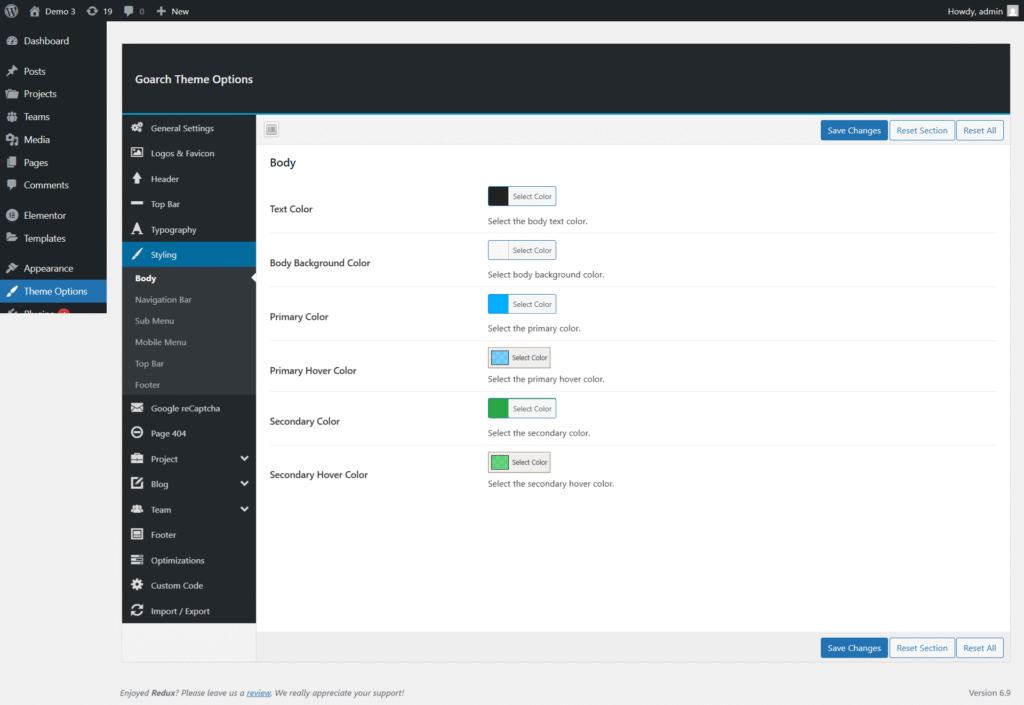Click the green Secondary Color swatch

point(498,409)
